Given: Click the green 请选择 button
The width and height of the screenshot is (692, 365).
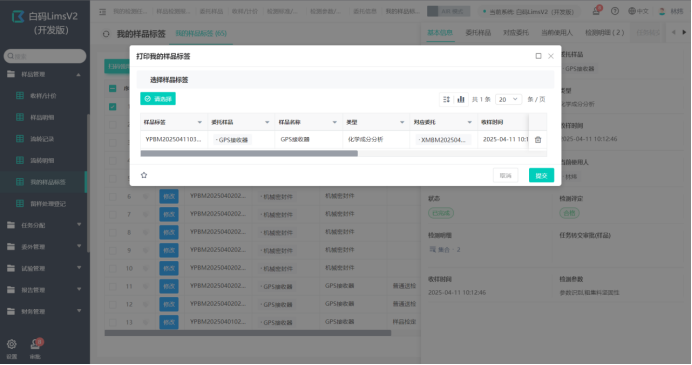Looking at the screenshot, I should [158, 99].
